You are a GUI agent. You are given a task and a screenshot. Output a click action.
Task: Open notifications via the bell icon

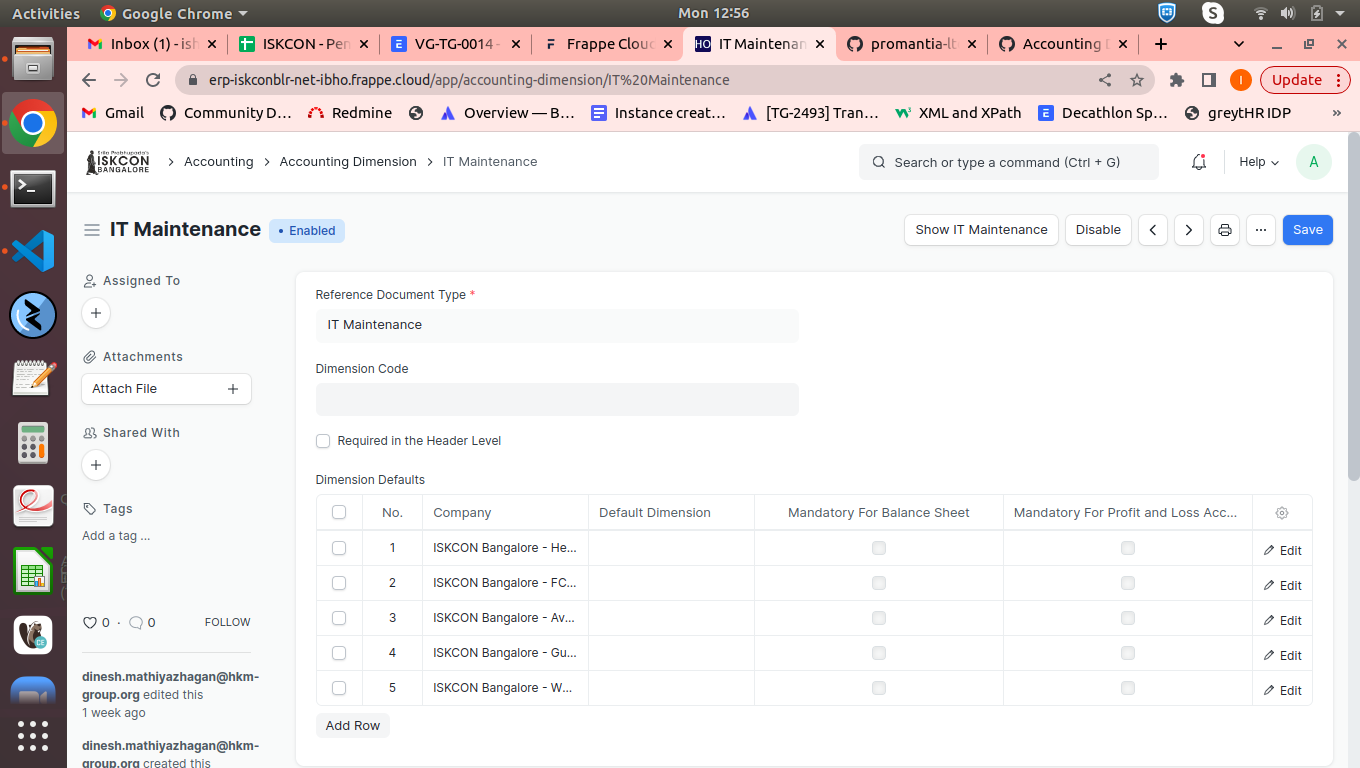1198,162
